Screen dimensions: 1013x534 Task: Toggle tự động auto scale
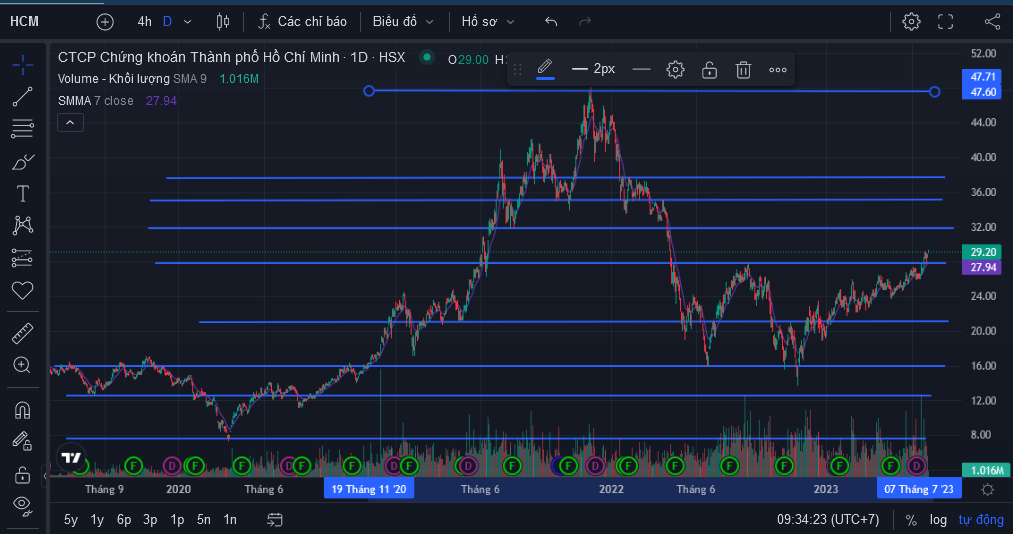pyautogui.click(x=981, y=520)
